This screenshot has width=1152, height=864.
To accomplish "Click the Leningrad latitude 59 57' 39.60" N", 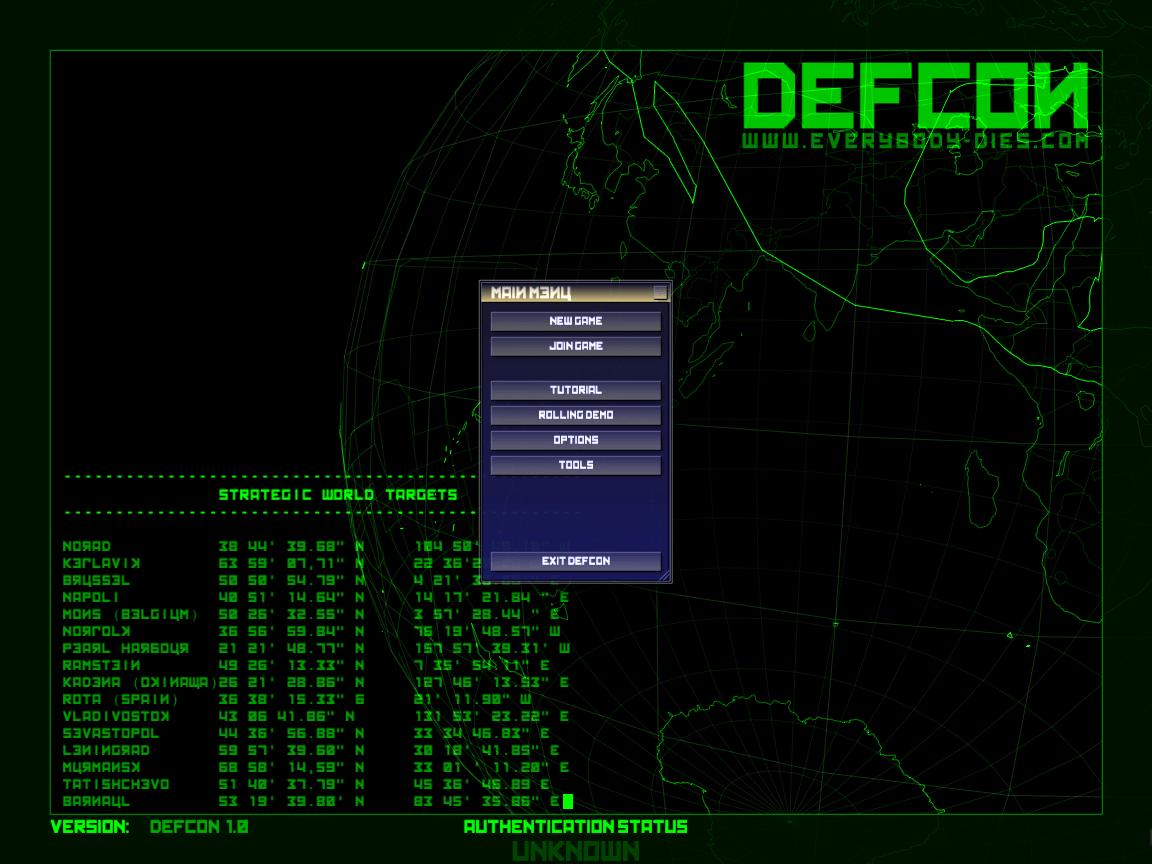I will [x=292, y=750].
